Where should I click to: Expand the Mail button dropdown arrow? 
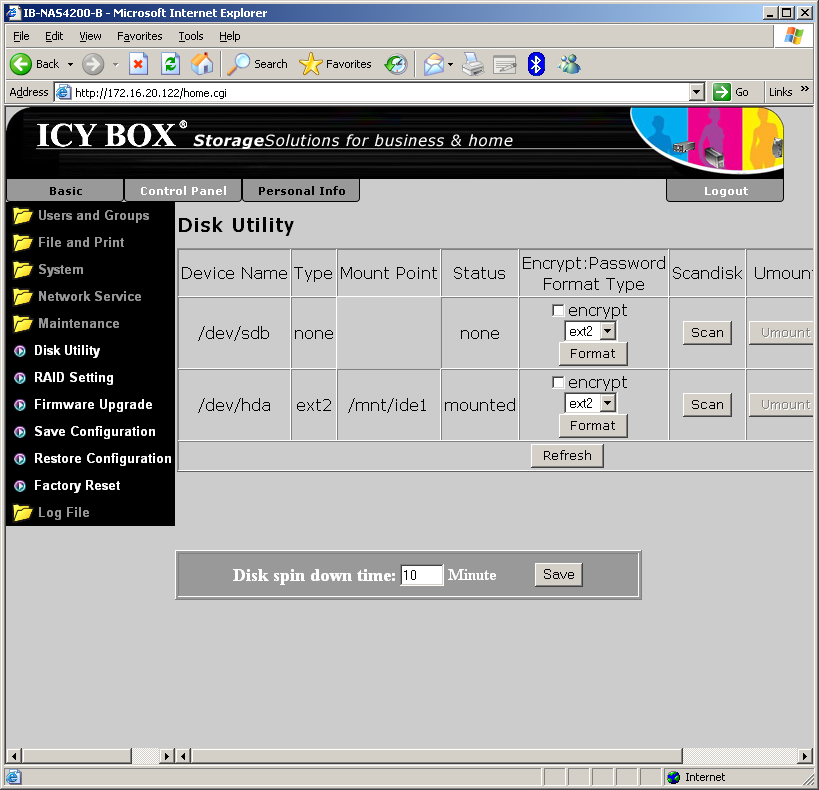click(450, 65)
